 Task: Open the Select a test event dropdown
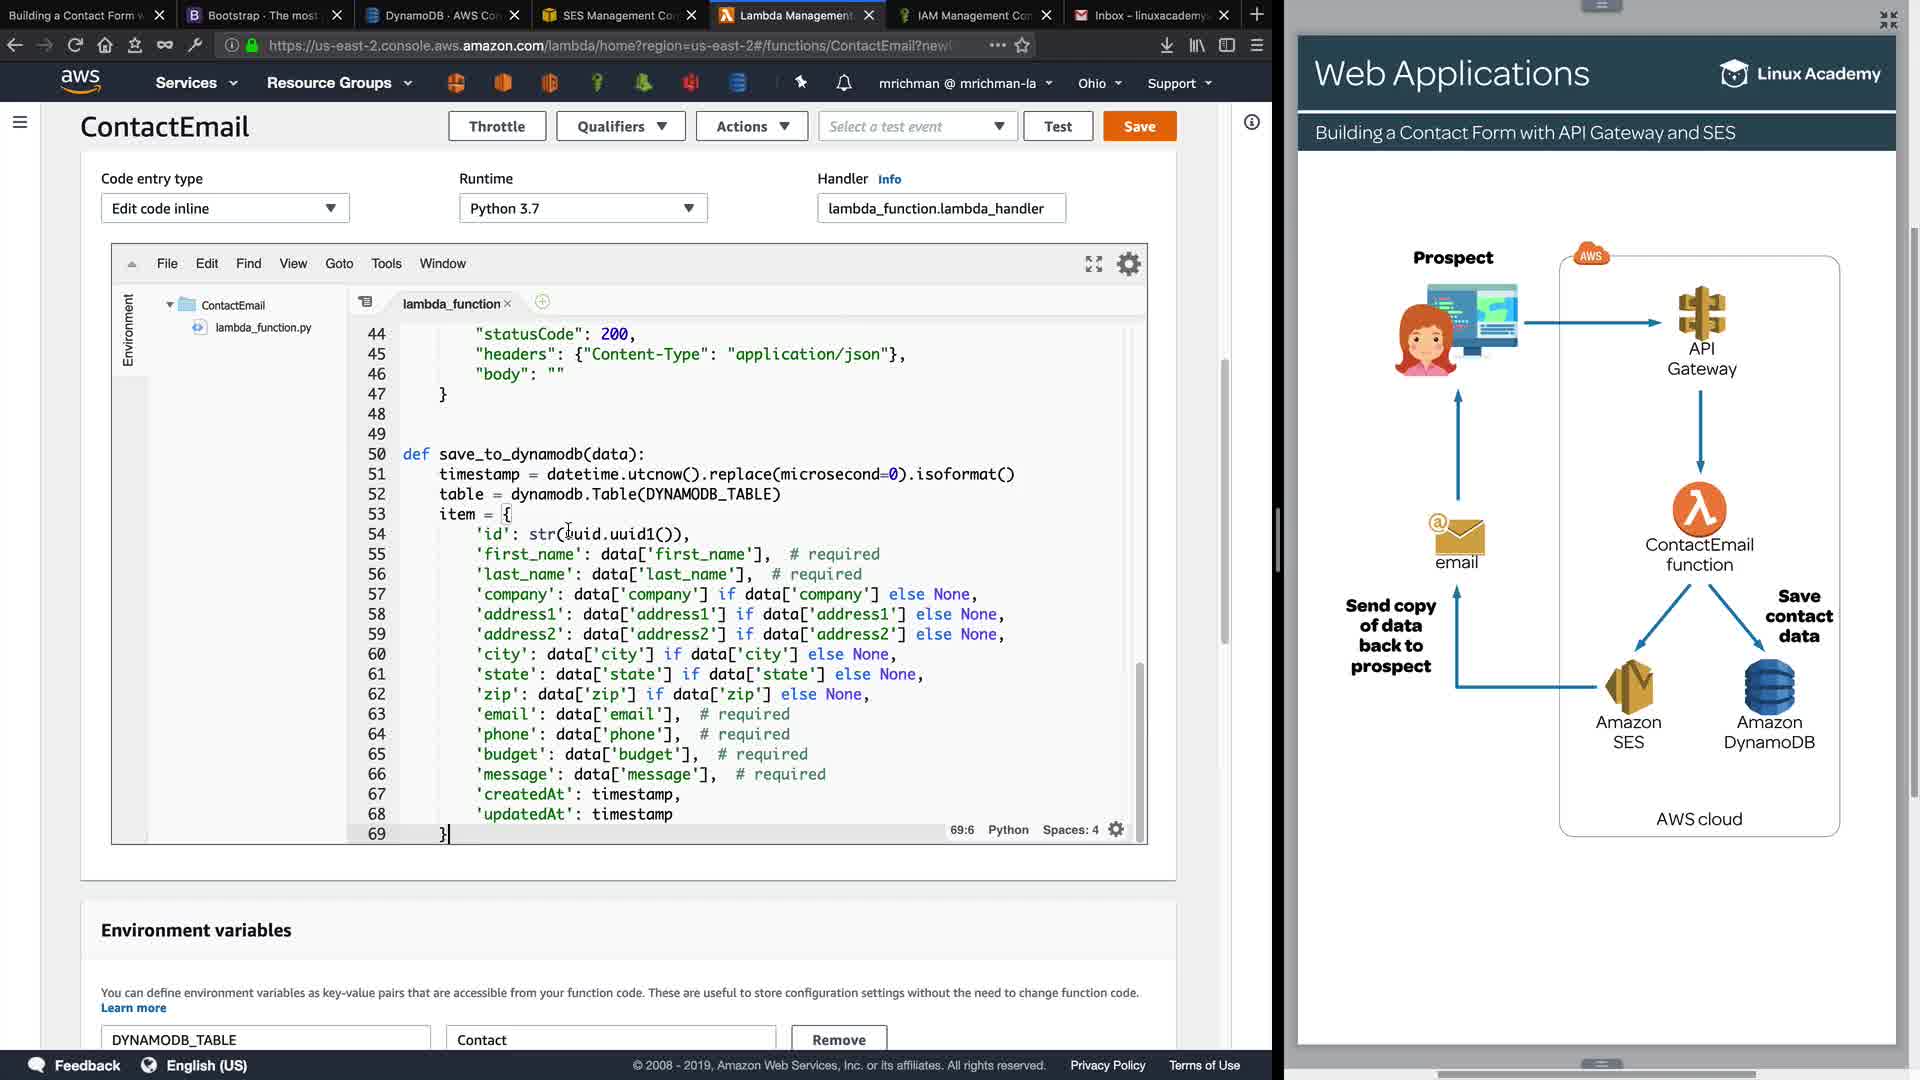[x=917, y=126]
